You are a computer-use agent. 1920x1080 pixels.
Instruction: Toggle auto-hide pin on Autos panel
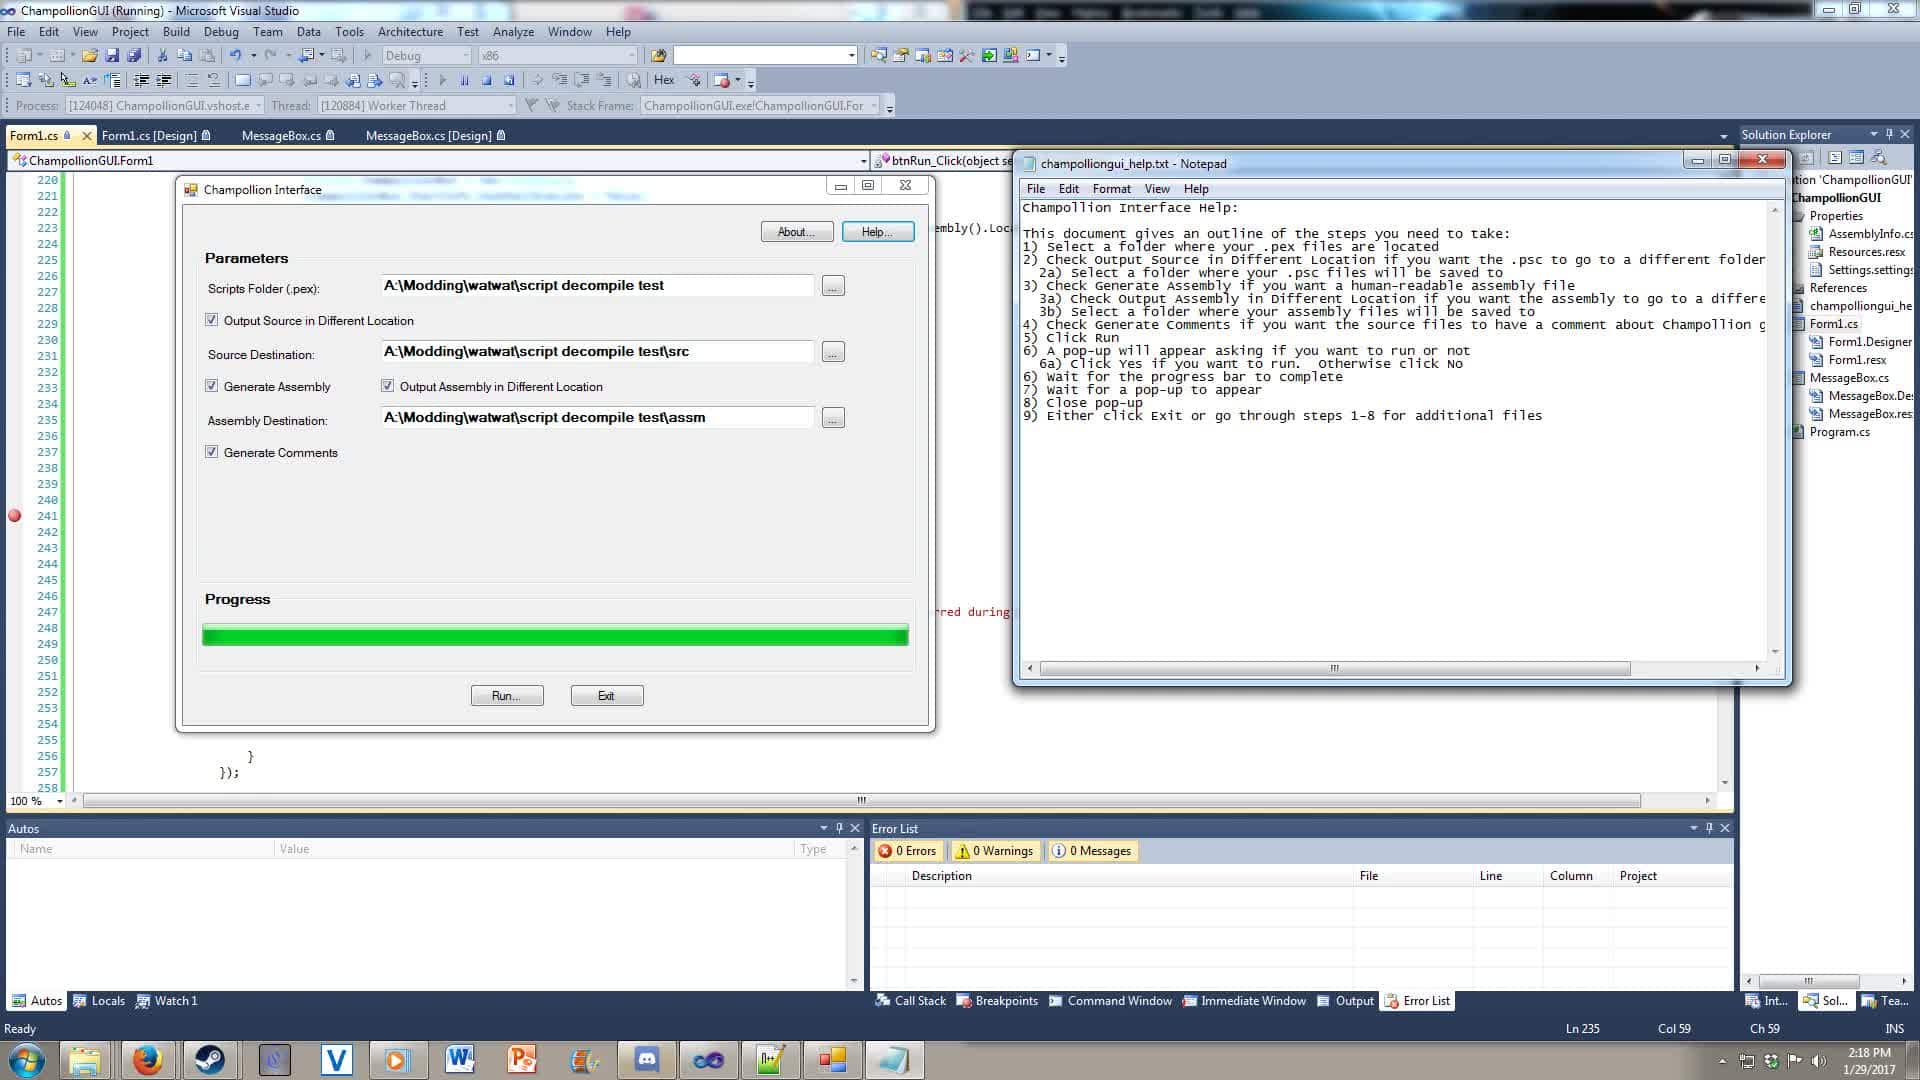[x=839, y=828]
